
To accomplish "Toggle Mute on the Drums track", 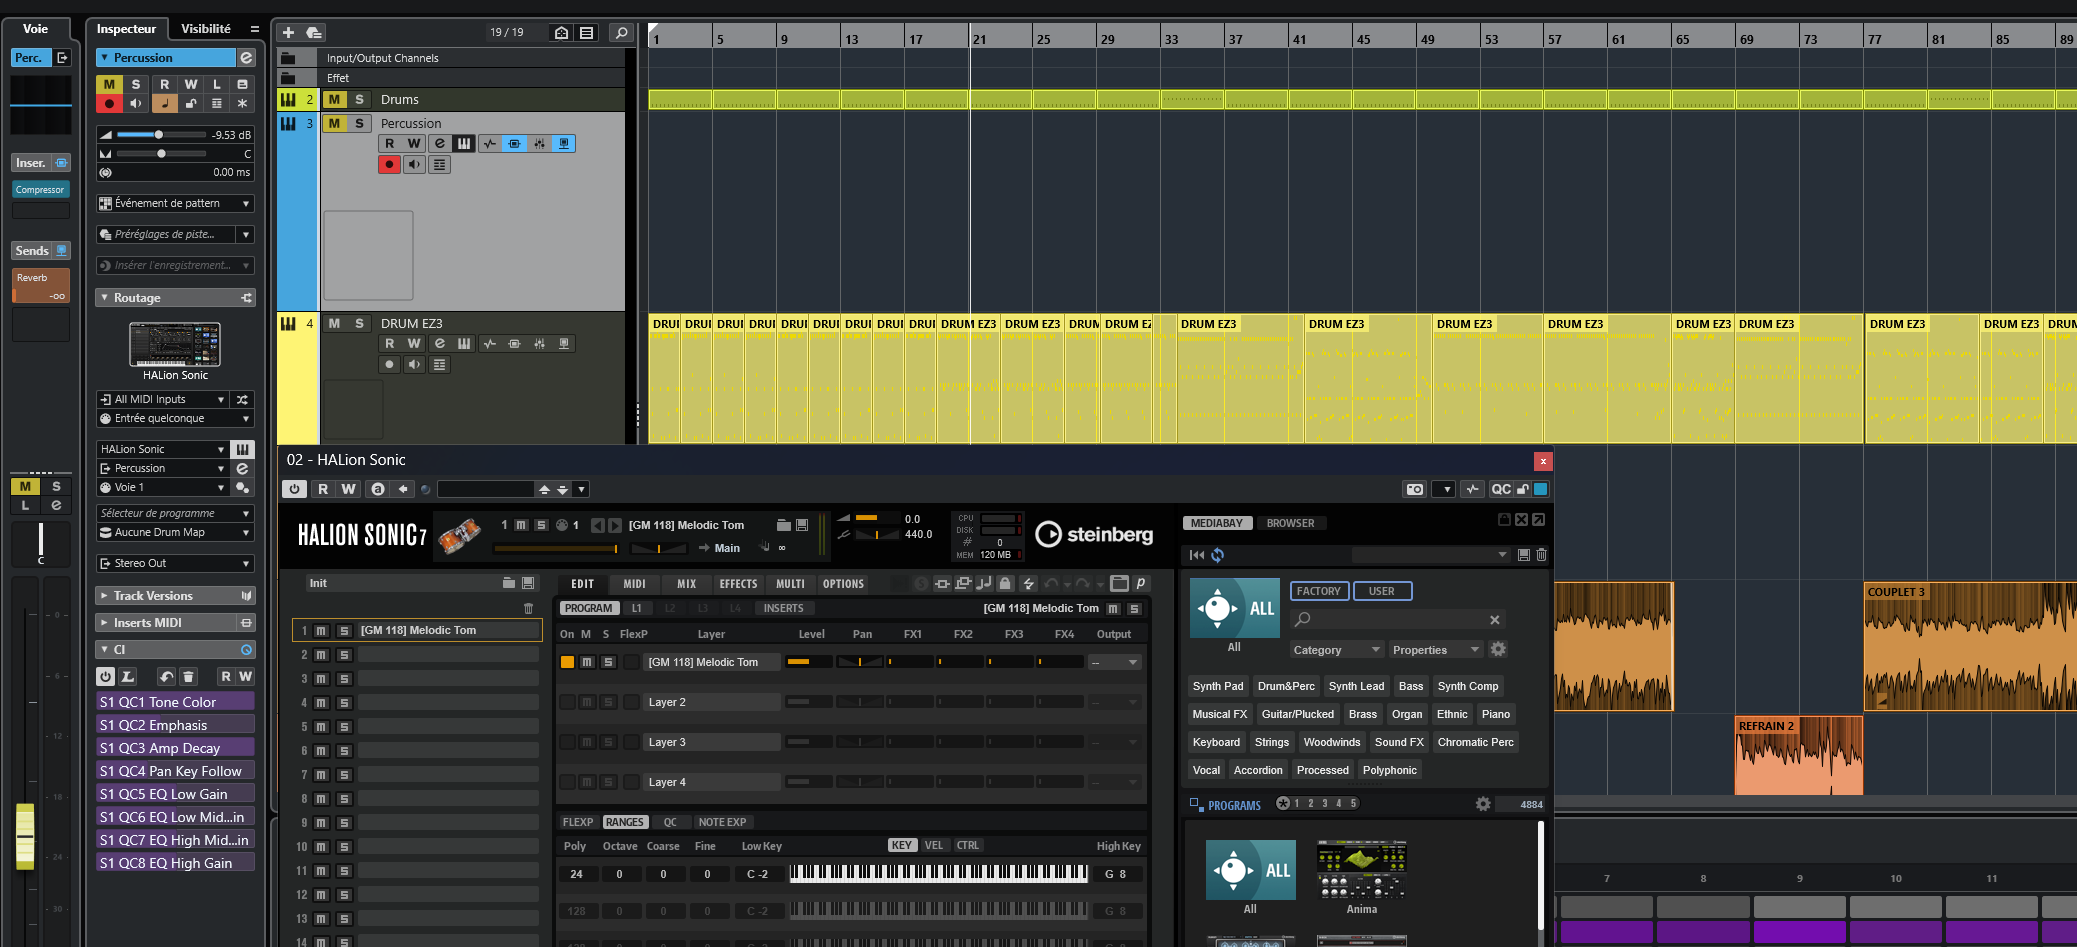I will pos(334,100).
